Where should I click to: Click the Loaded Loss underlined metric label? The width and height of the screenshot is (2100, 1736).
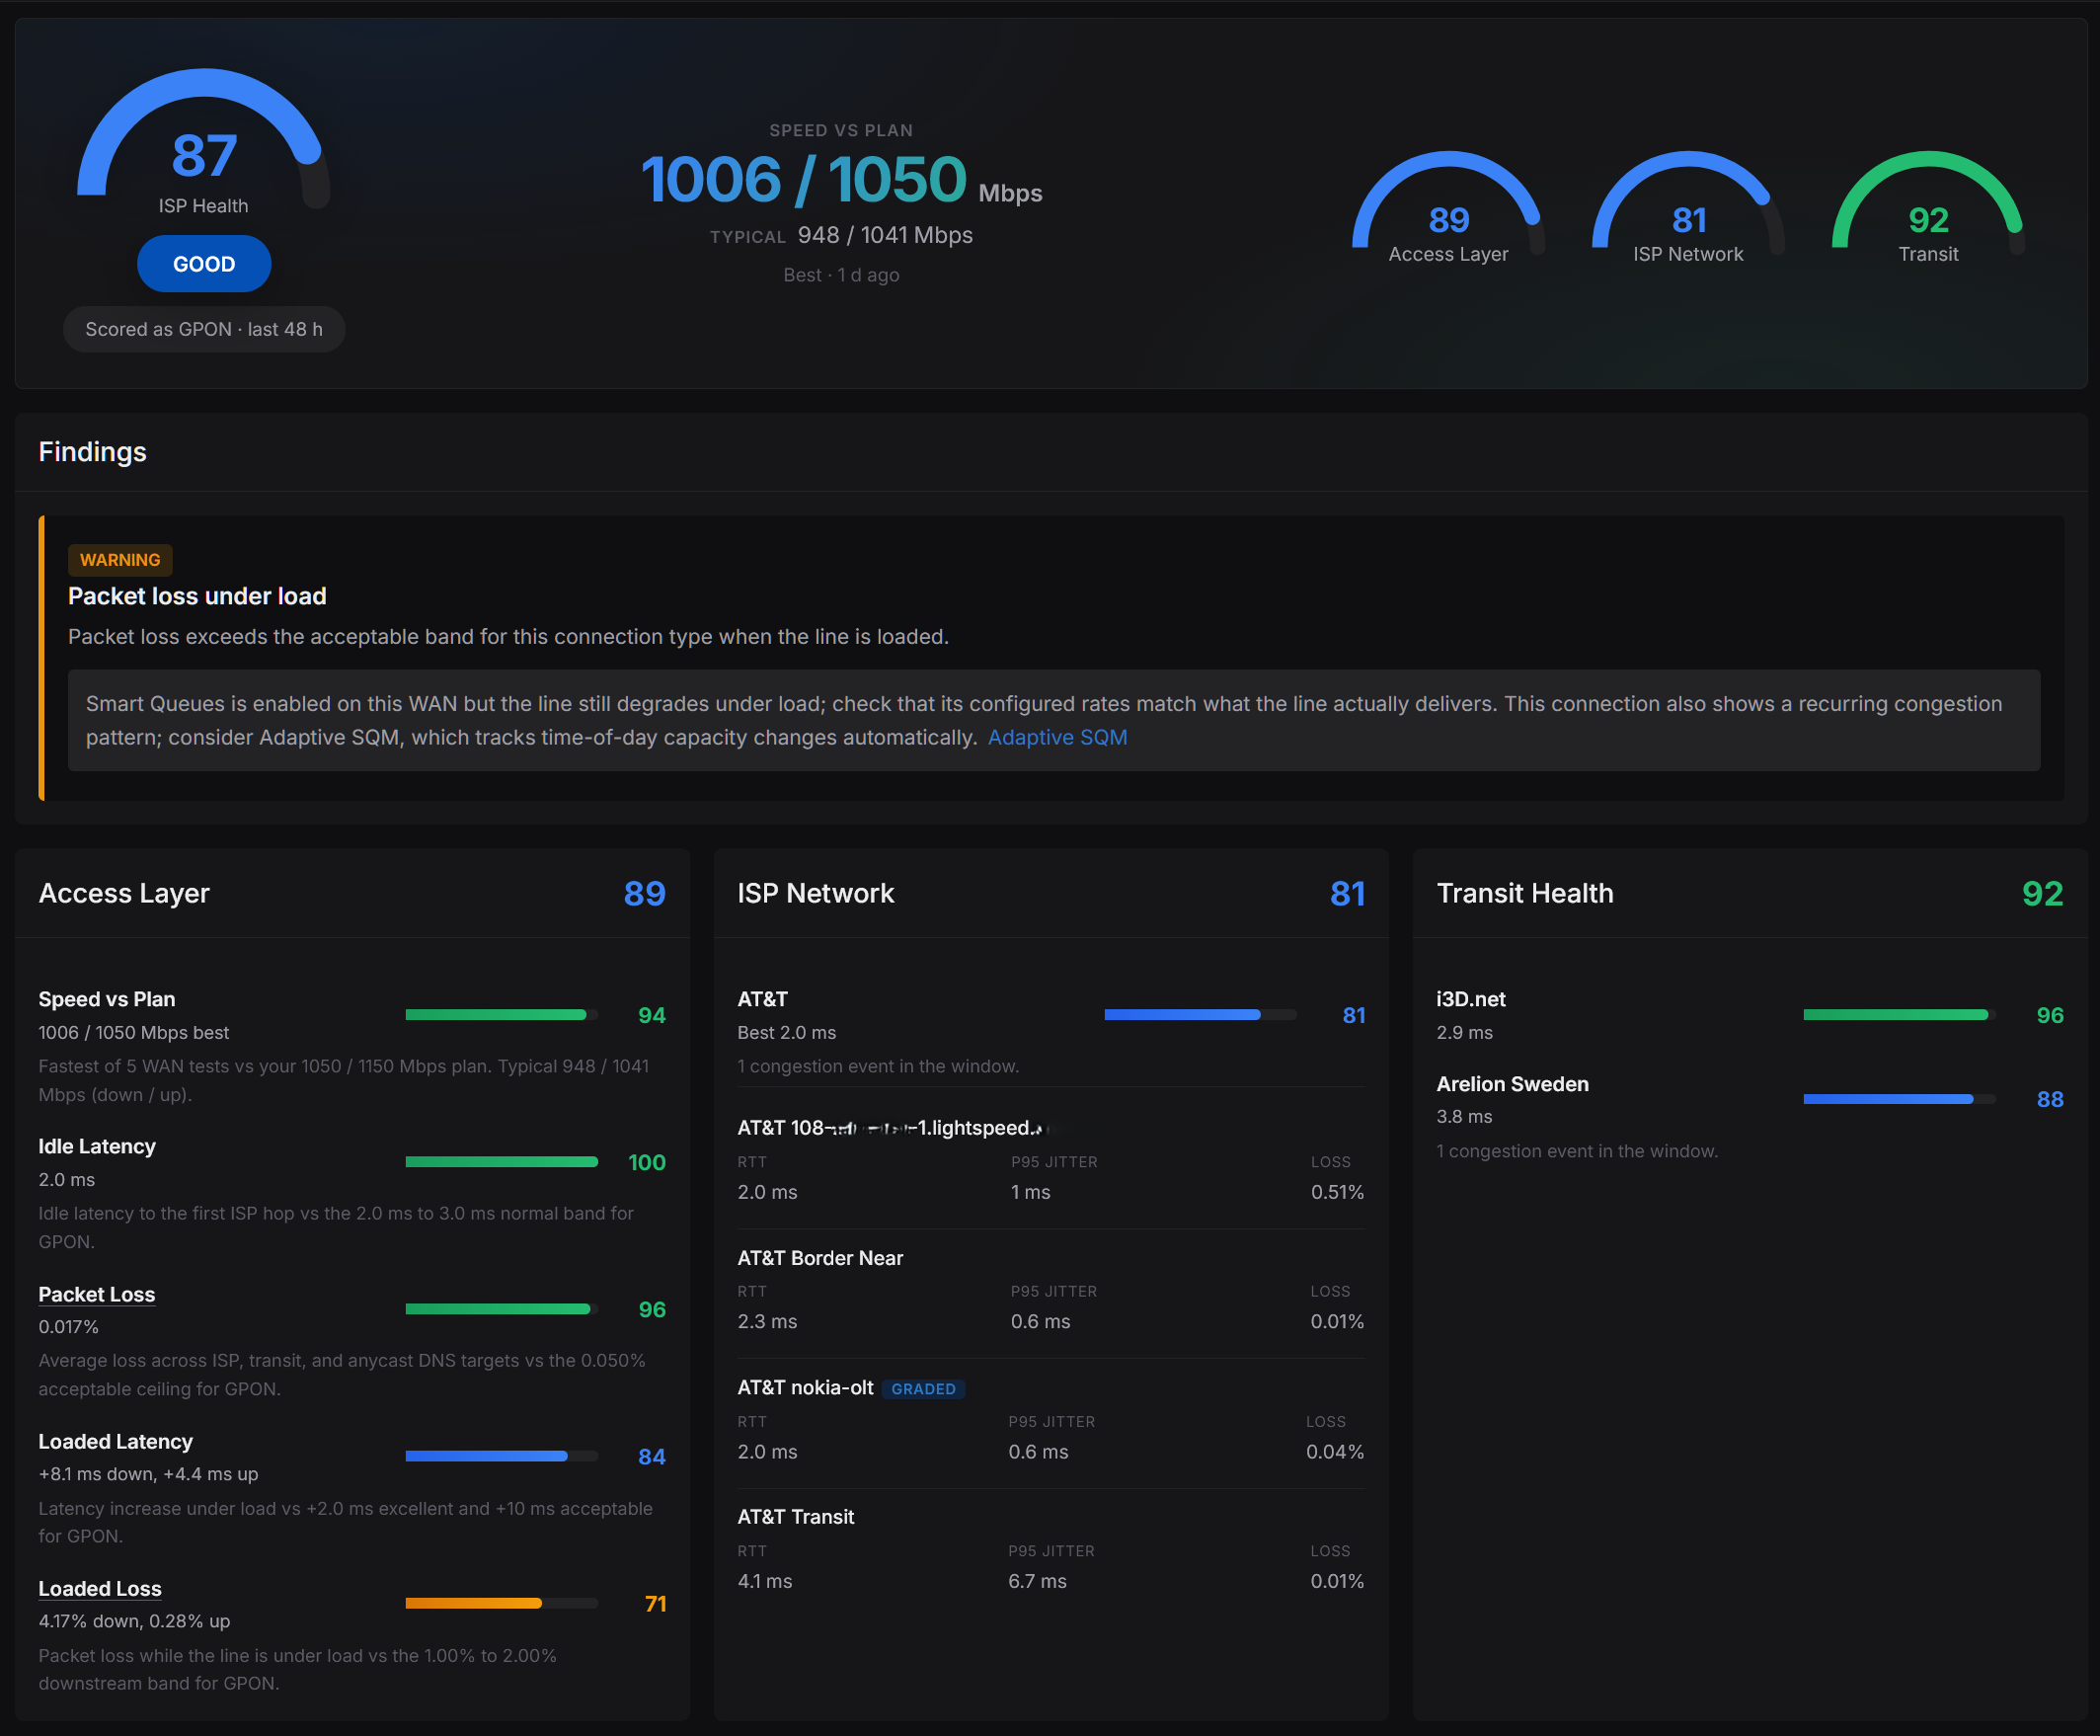click(x=100, y=1588)
